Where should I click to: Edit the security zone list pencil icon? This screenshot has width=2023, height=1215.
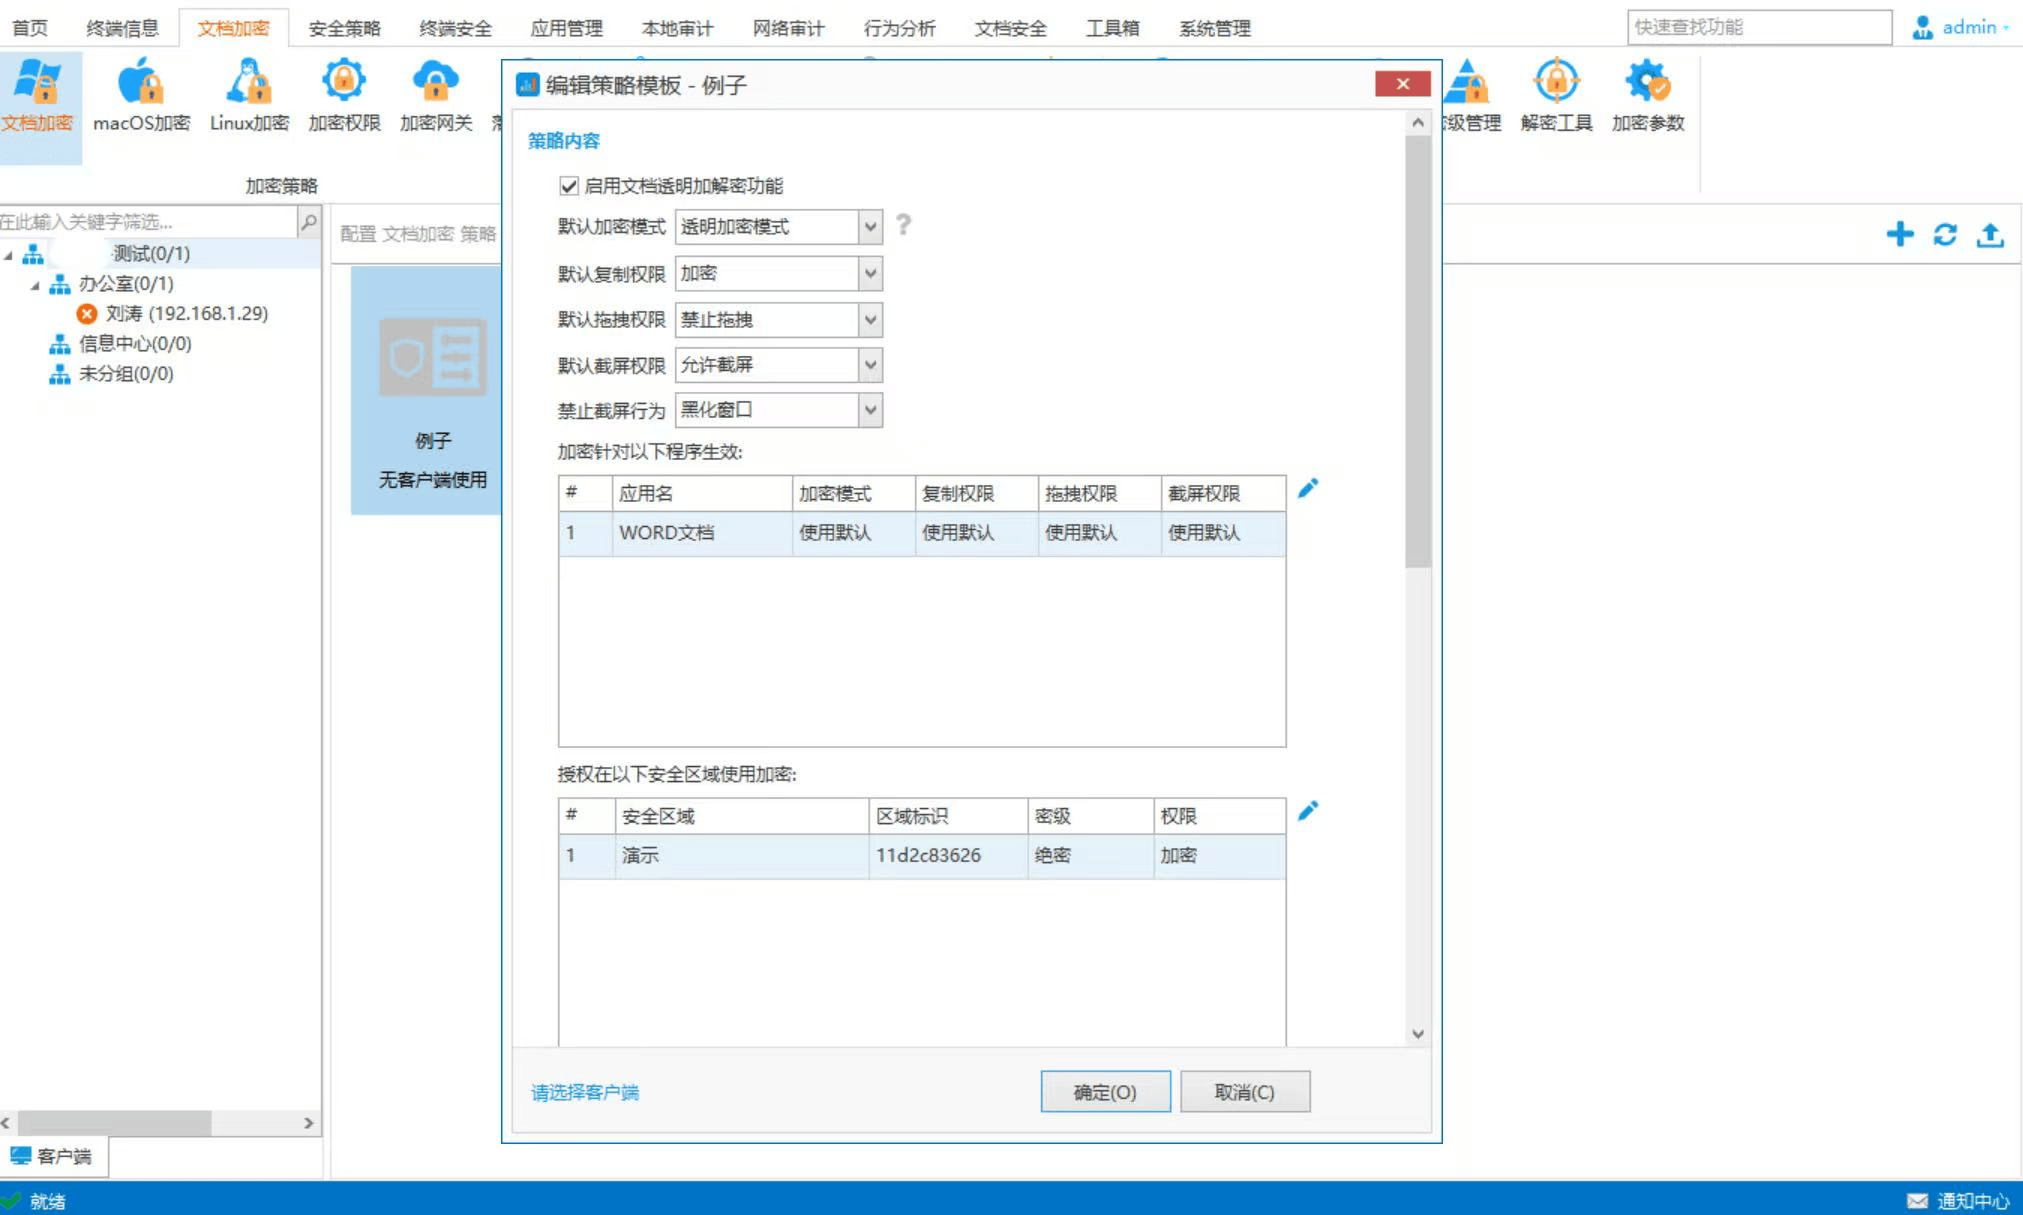click(x=1308, y=811)
